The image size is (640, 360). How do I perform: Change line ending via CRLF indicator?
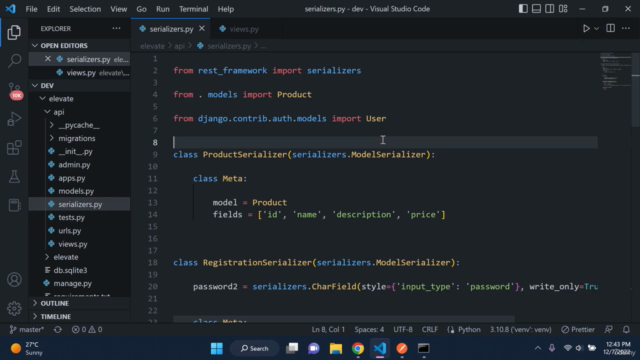[x=429, y=329]
